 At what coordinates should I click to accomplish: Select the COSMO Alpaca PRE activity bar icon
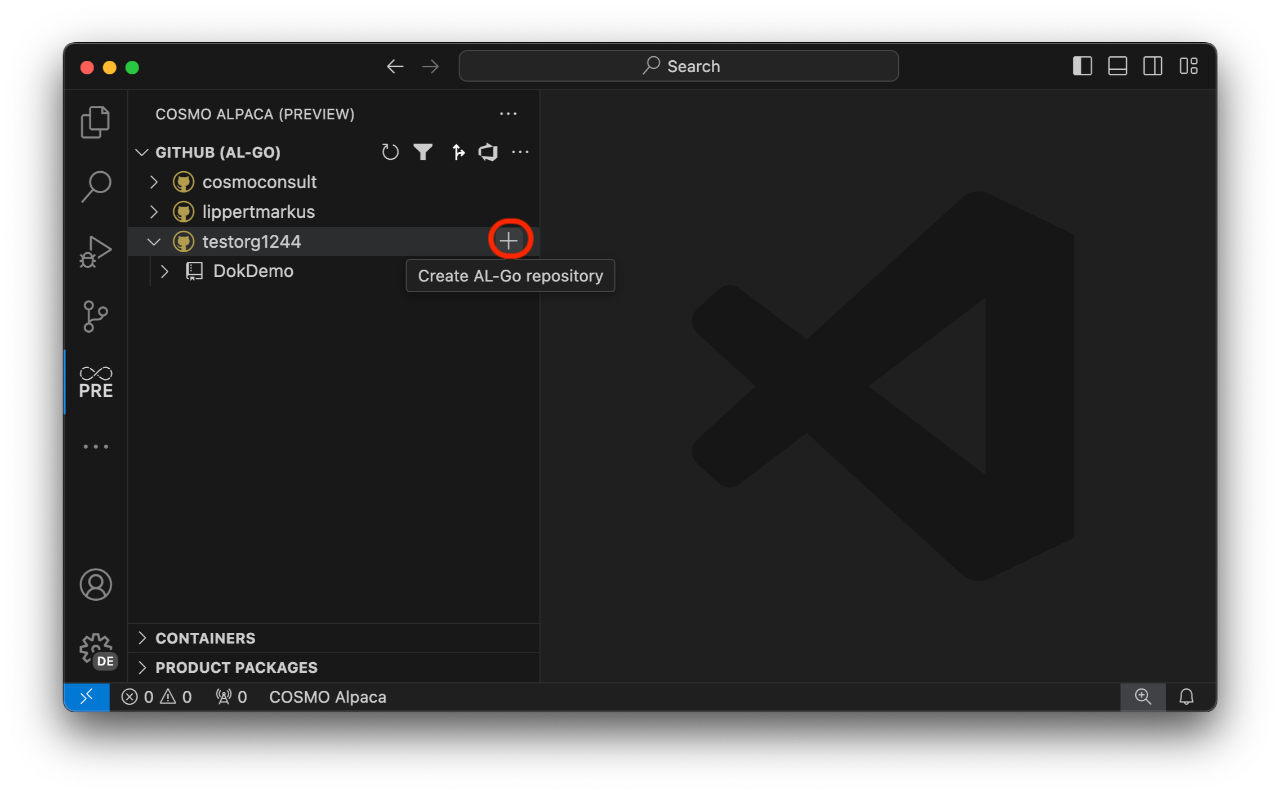[x=95, y=381]
